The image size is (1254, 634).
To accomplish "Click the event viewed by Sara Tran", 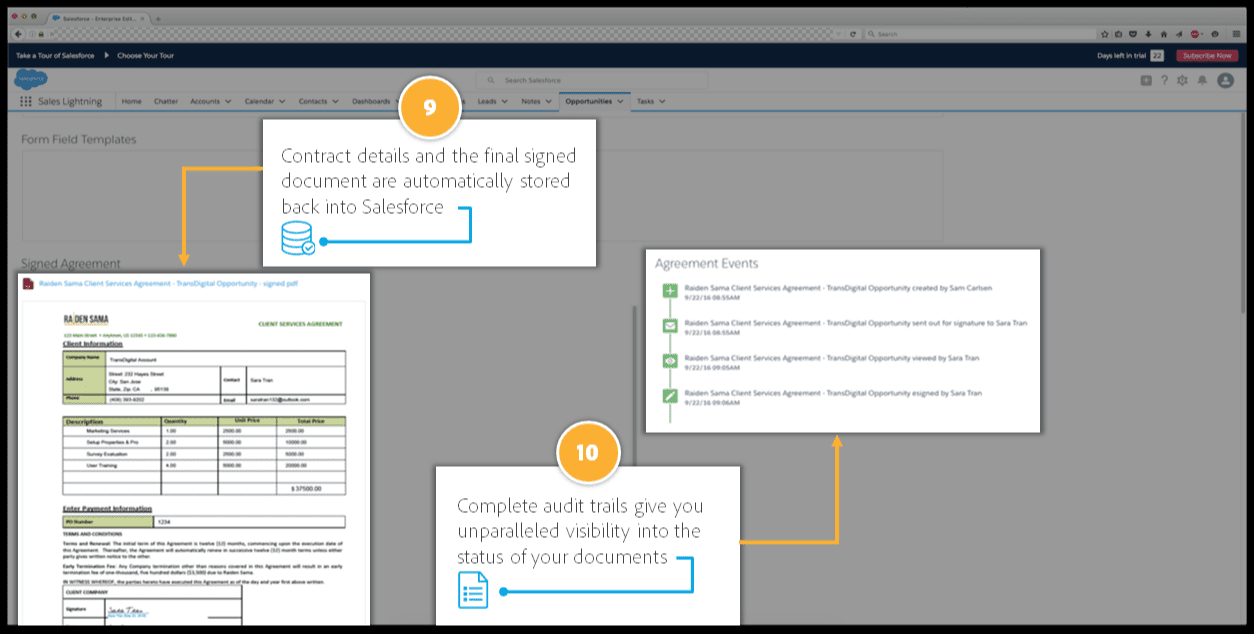I will pos(832,357).
